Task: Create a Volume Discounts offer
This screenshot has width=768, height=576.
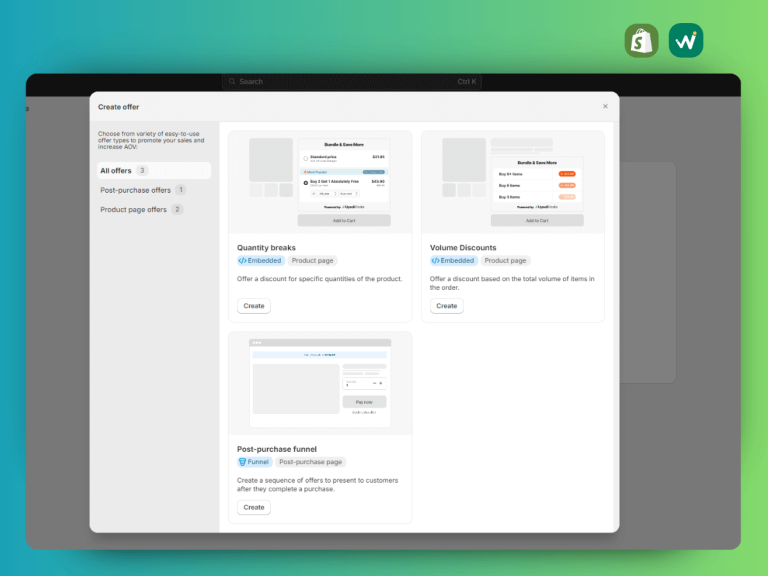Action: click(447, 306)
